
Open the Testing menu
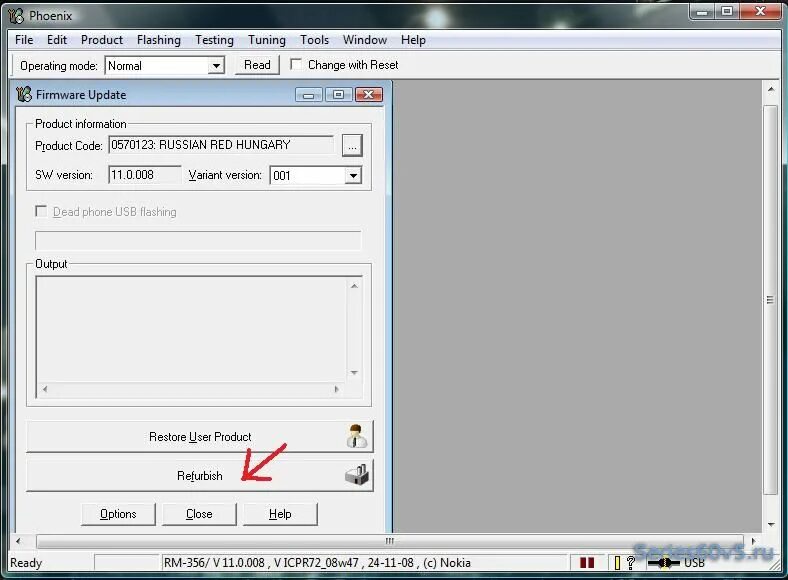[x=214, y=40]
